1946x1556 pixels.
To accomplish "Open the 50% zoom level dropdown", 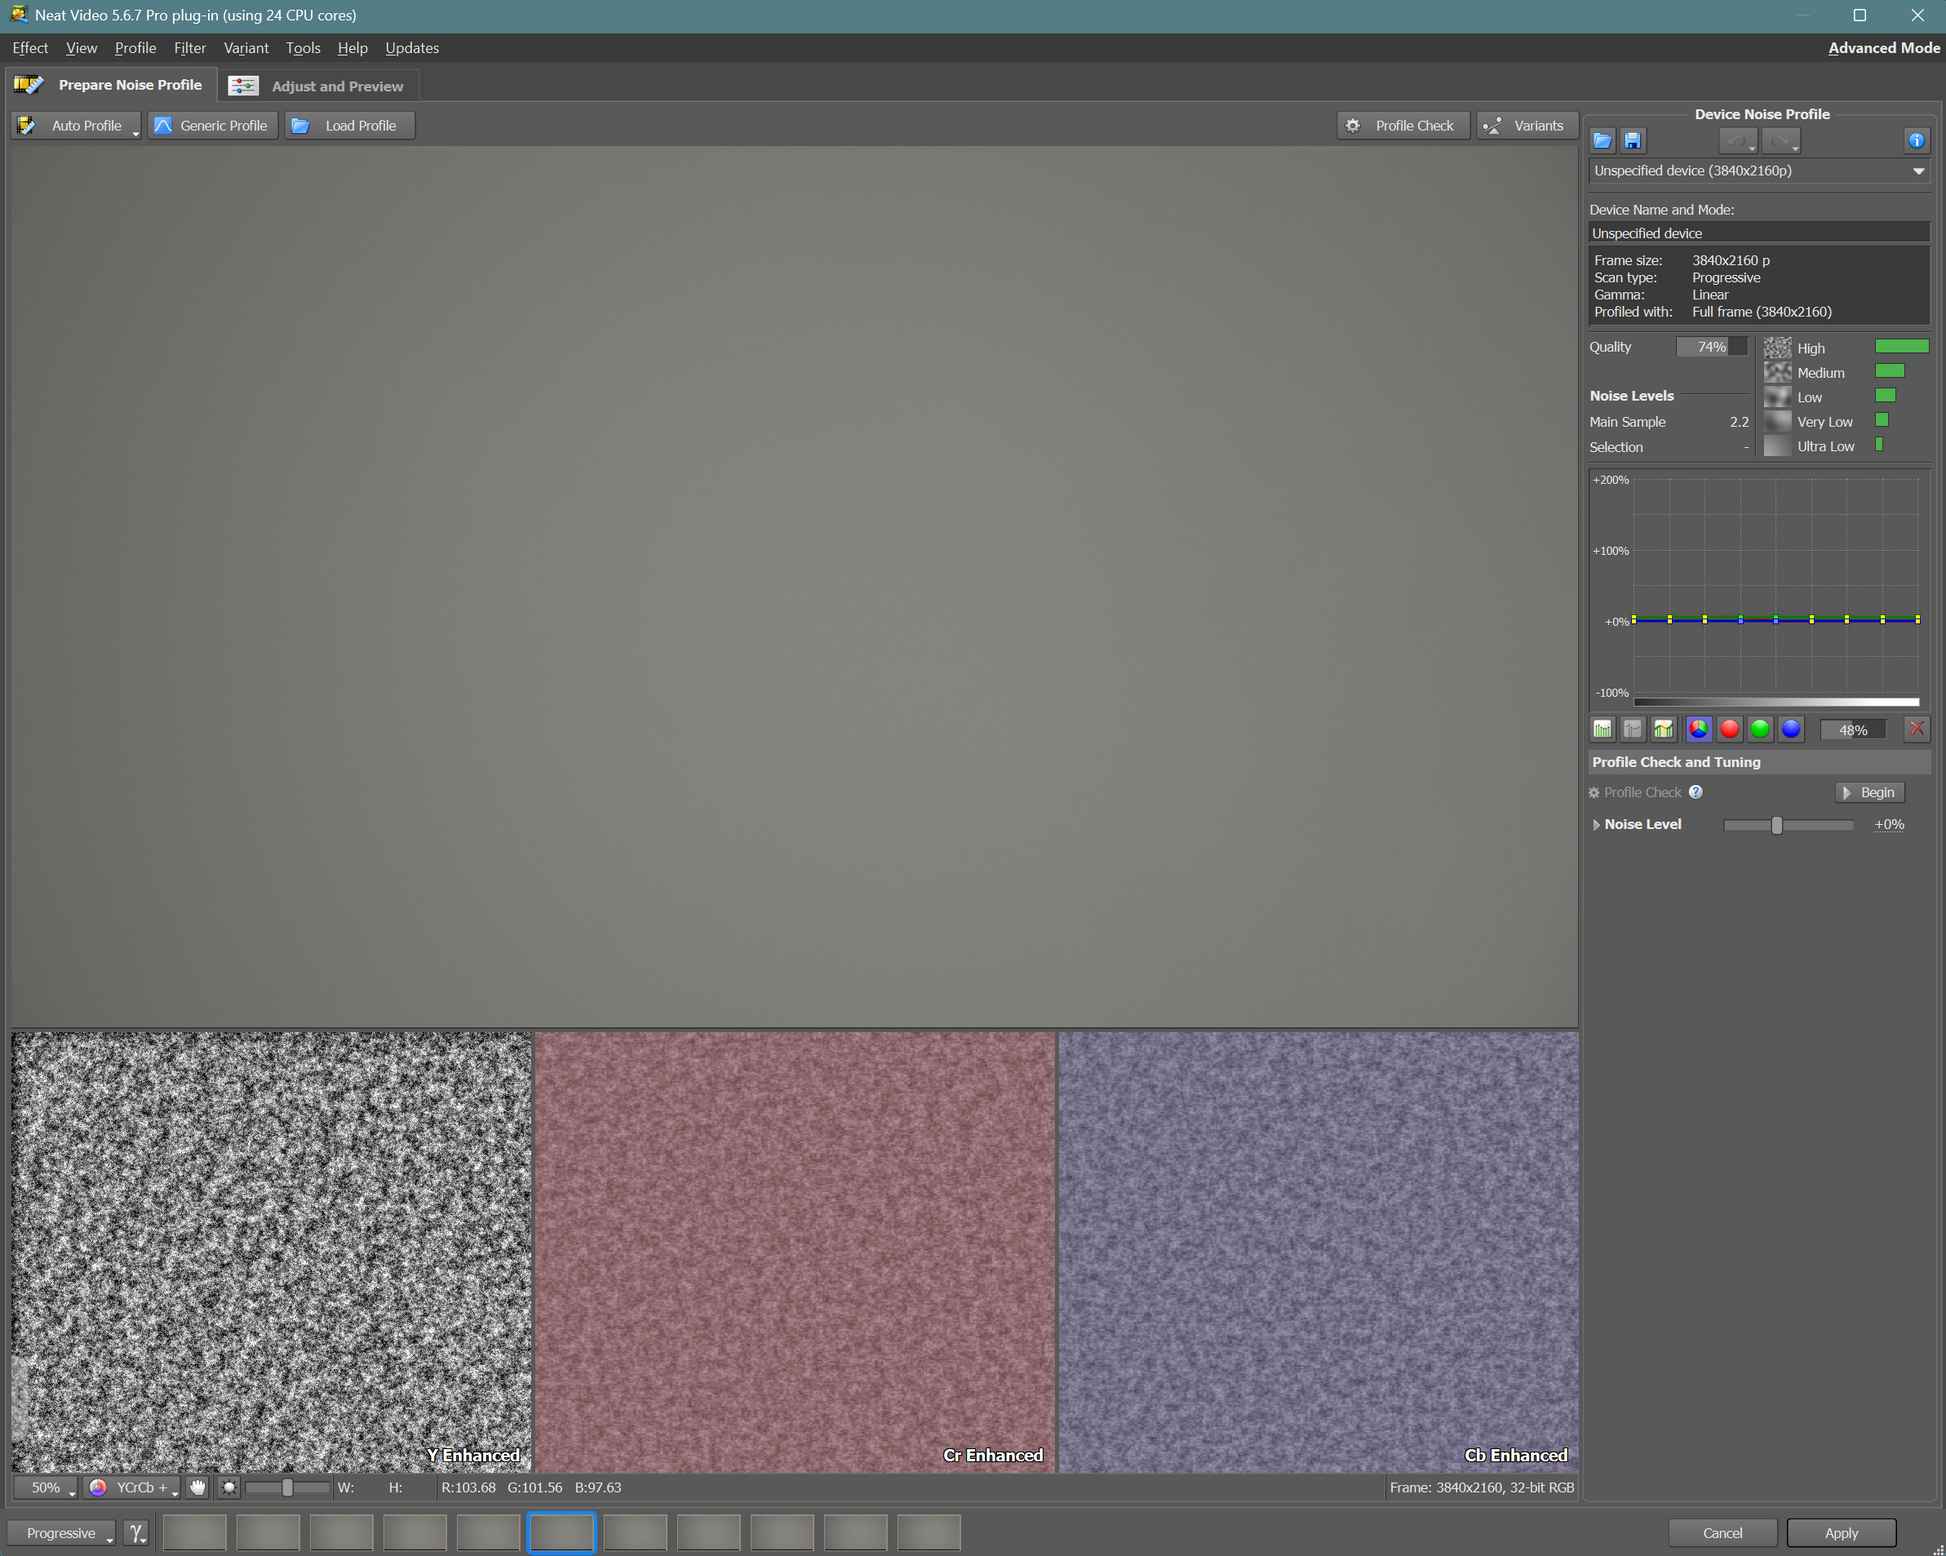I will click(x=47, y=1487).
